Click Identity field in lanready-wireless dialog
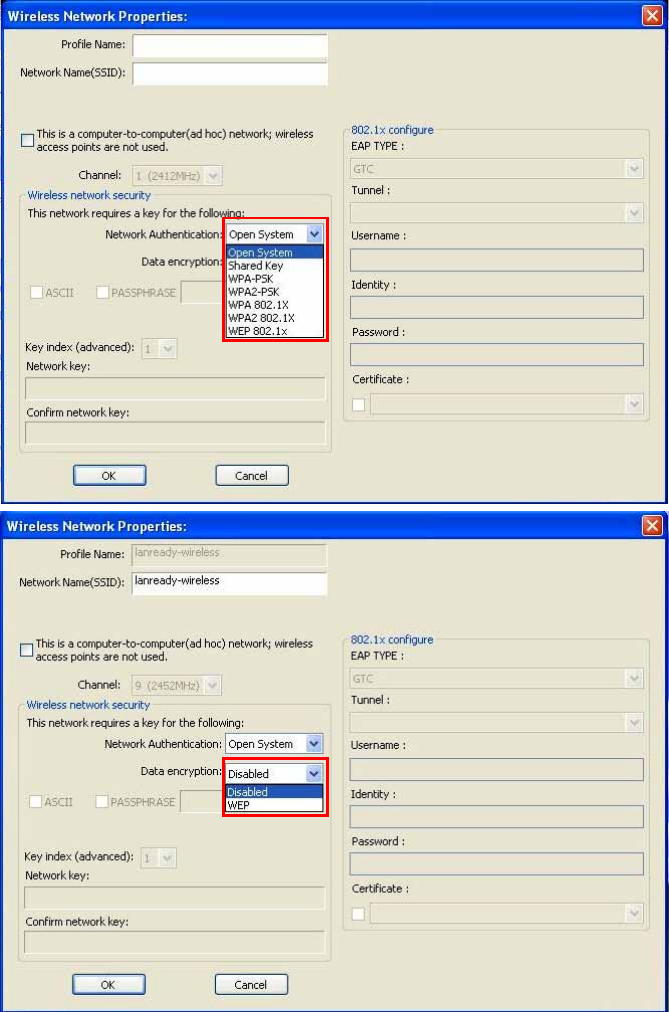This screenshot has height=1012, width=669. (x=497, y=816)
